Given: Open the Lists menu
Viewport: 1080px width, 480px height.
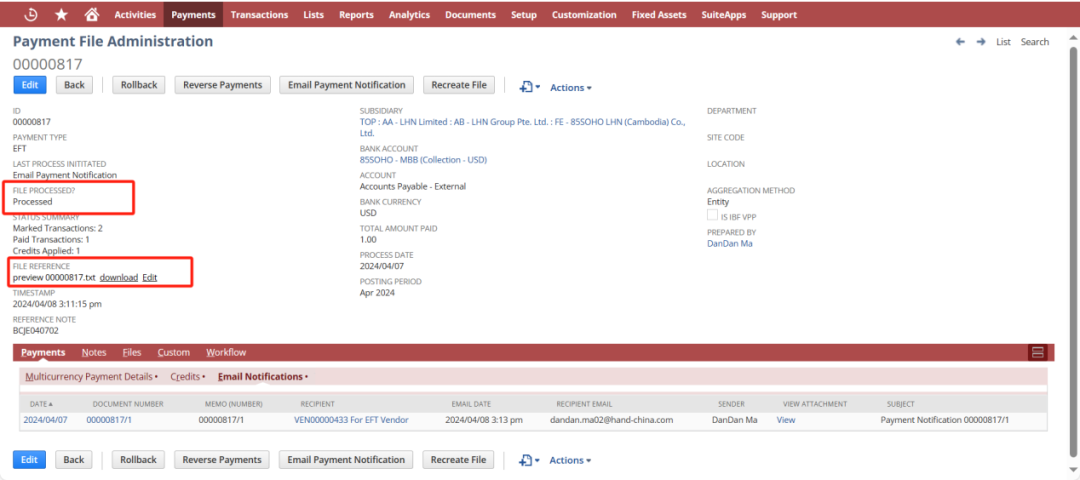Looking at the screenshot, I should [x=313, y=14].
